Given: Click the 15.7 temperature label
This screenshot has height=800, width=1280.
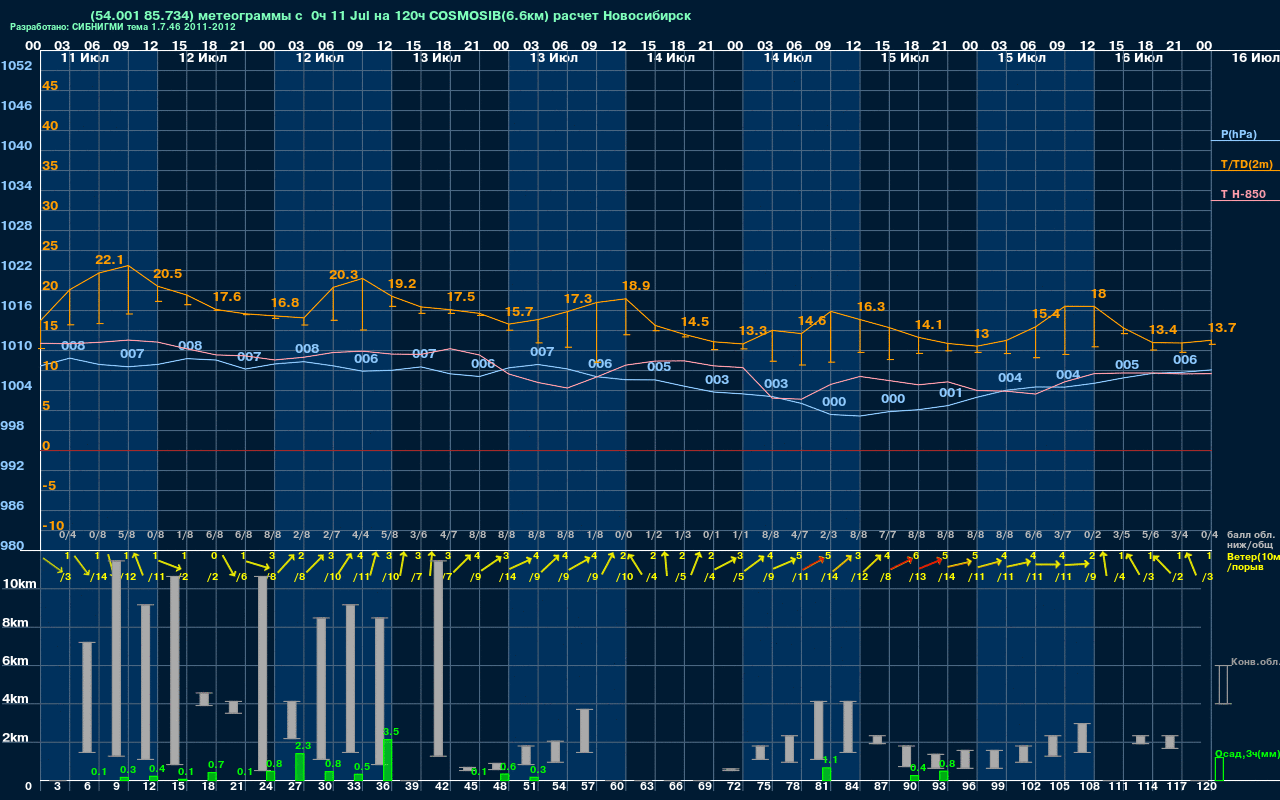Looking at the screenshot, I should [x=519, y=312].
